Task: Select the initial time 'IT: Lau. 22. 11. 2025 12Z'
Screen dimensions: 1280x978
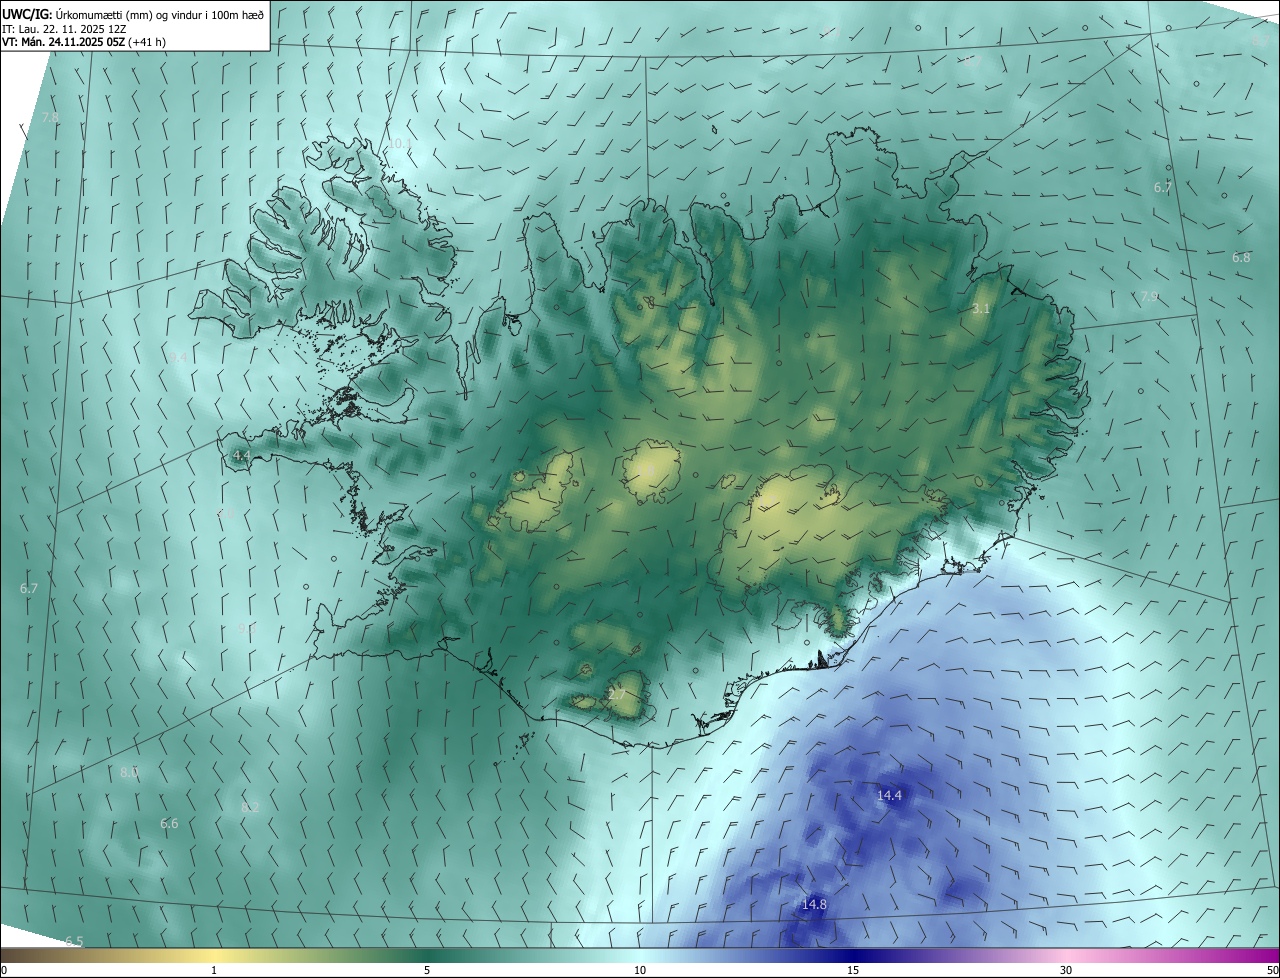Action: coord(64,29)
